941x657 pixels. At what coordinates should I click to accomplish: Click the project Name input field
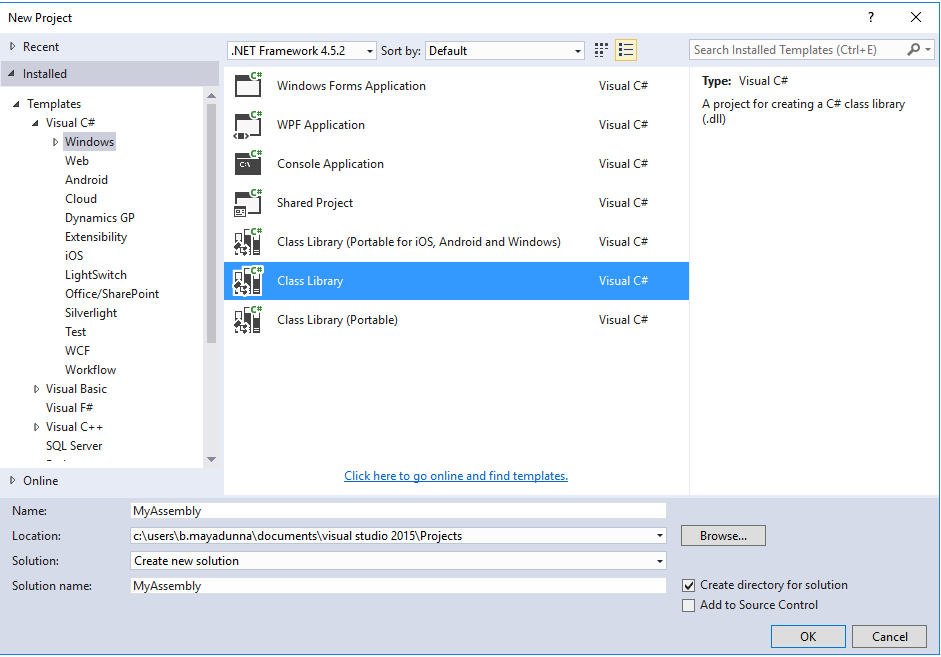[398, 511]
